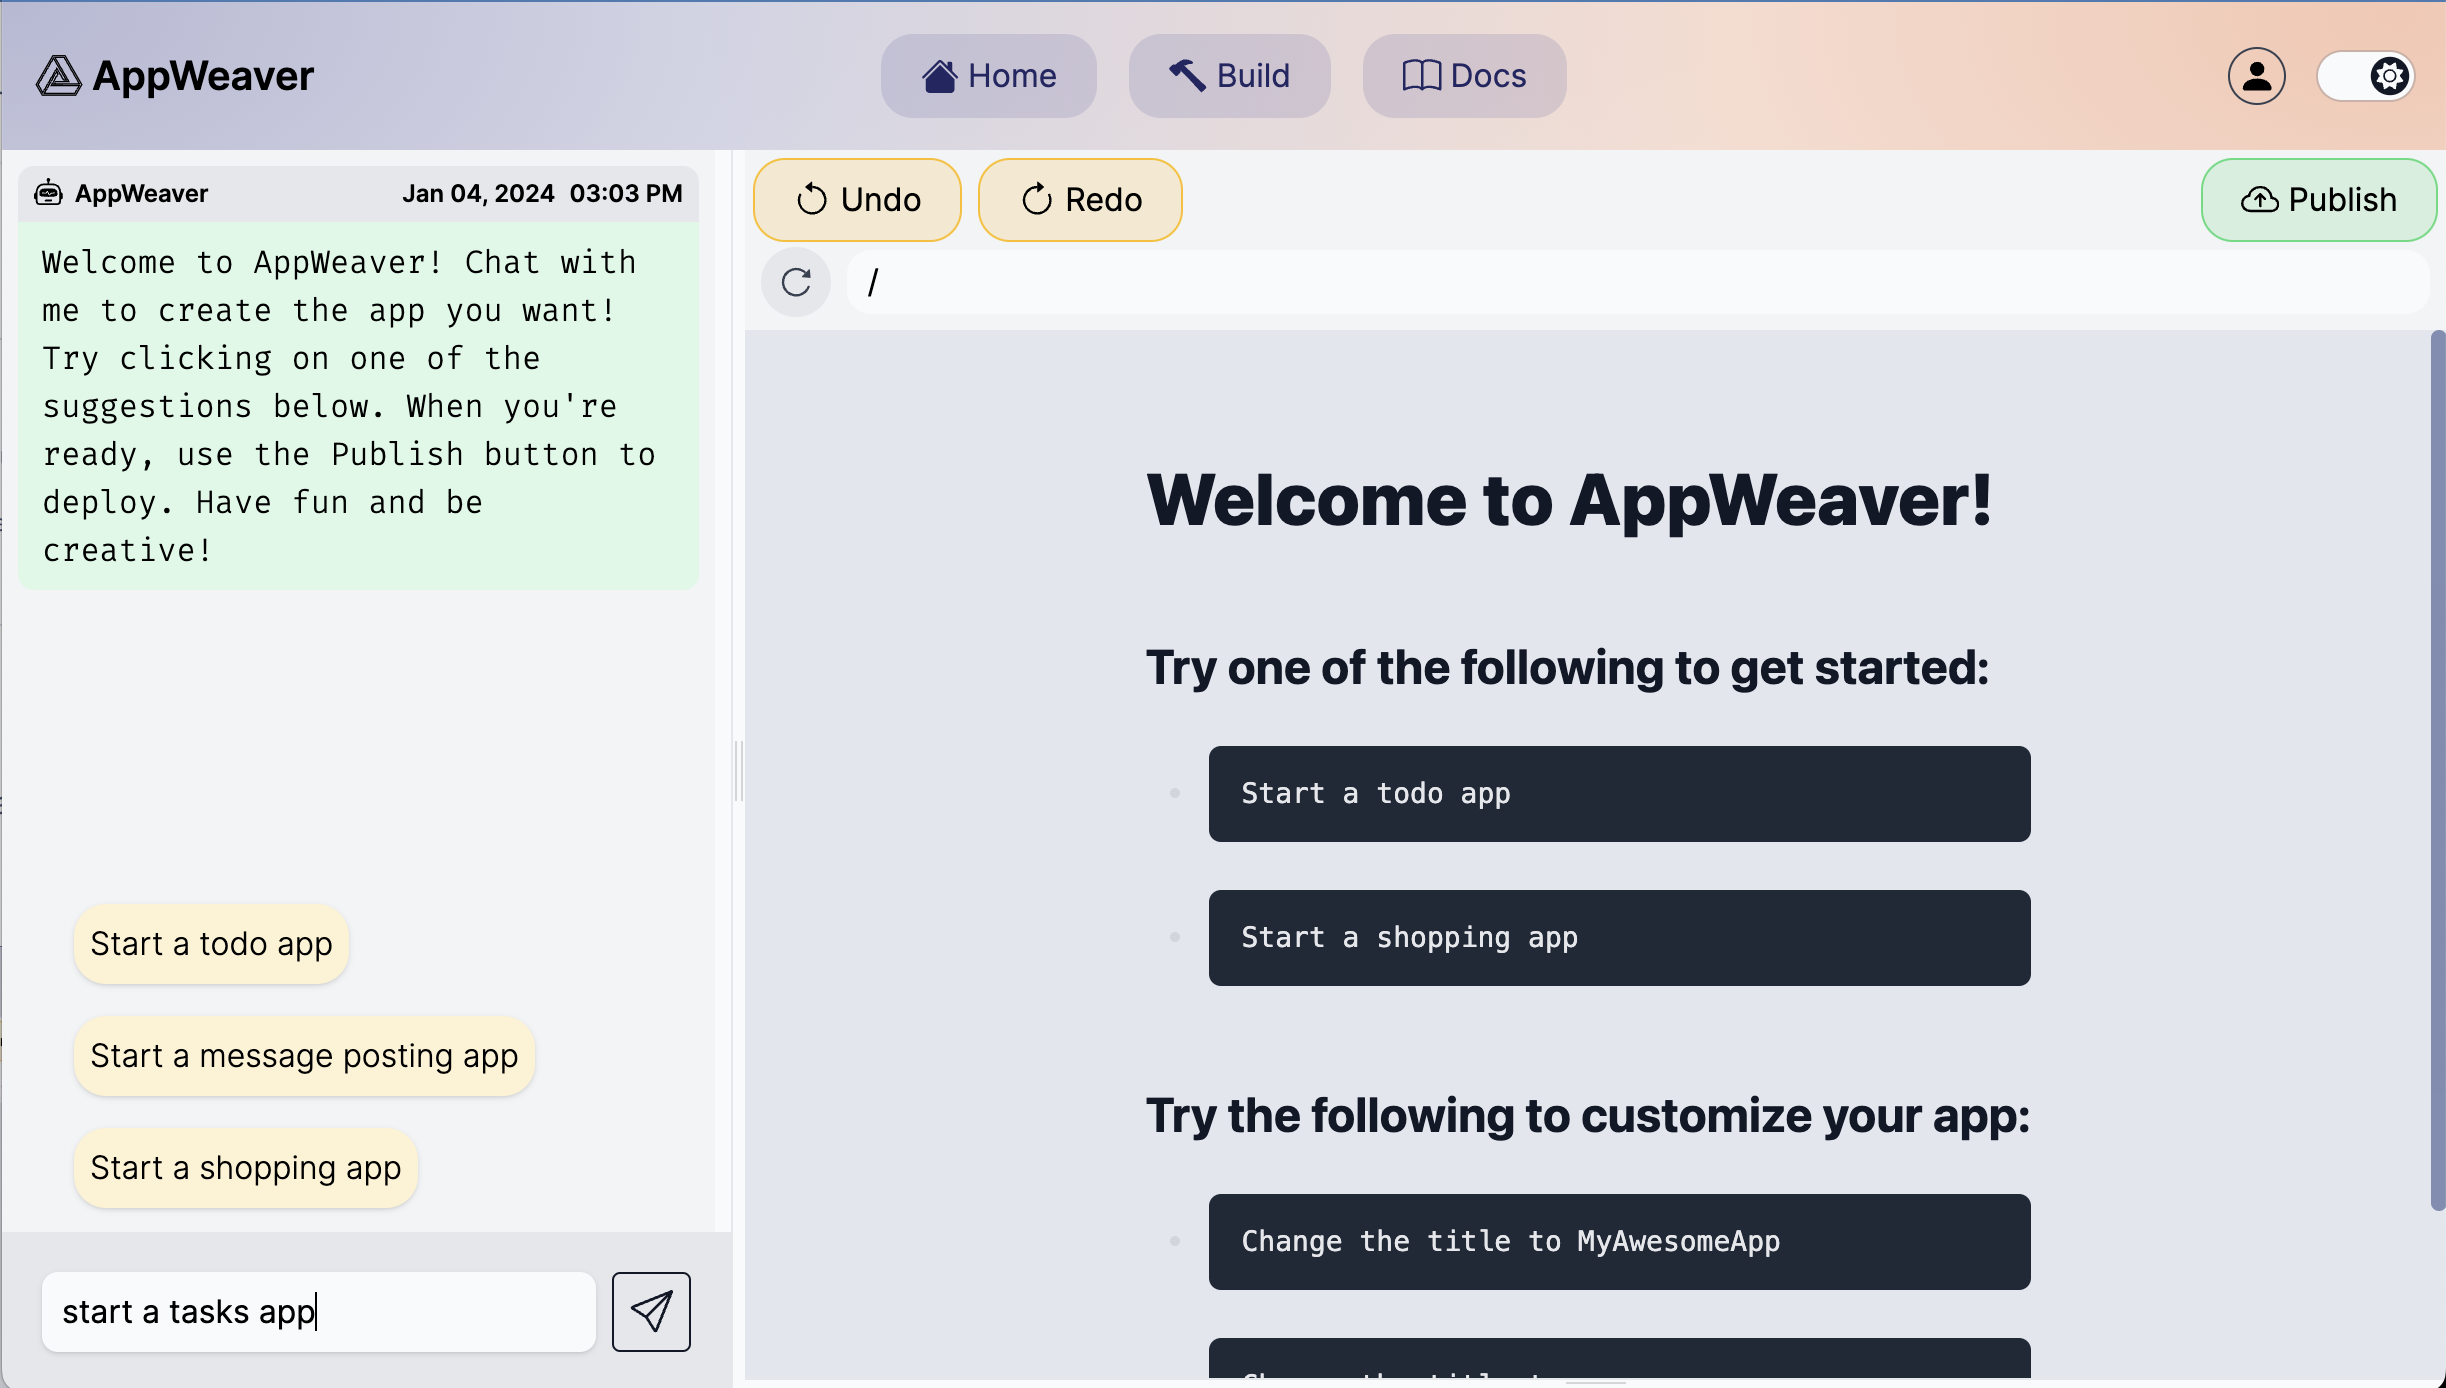The width and height of the screenshot is (2446, 1388).
Task: Click 'Start a shopping app' code block
Action: coord(1619,938)
